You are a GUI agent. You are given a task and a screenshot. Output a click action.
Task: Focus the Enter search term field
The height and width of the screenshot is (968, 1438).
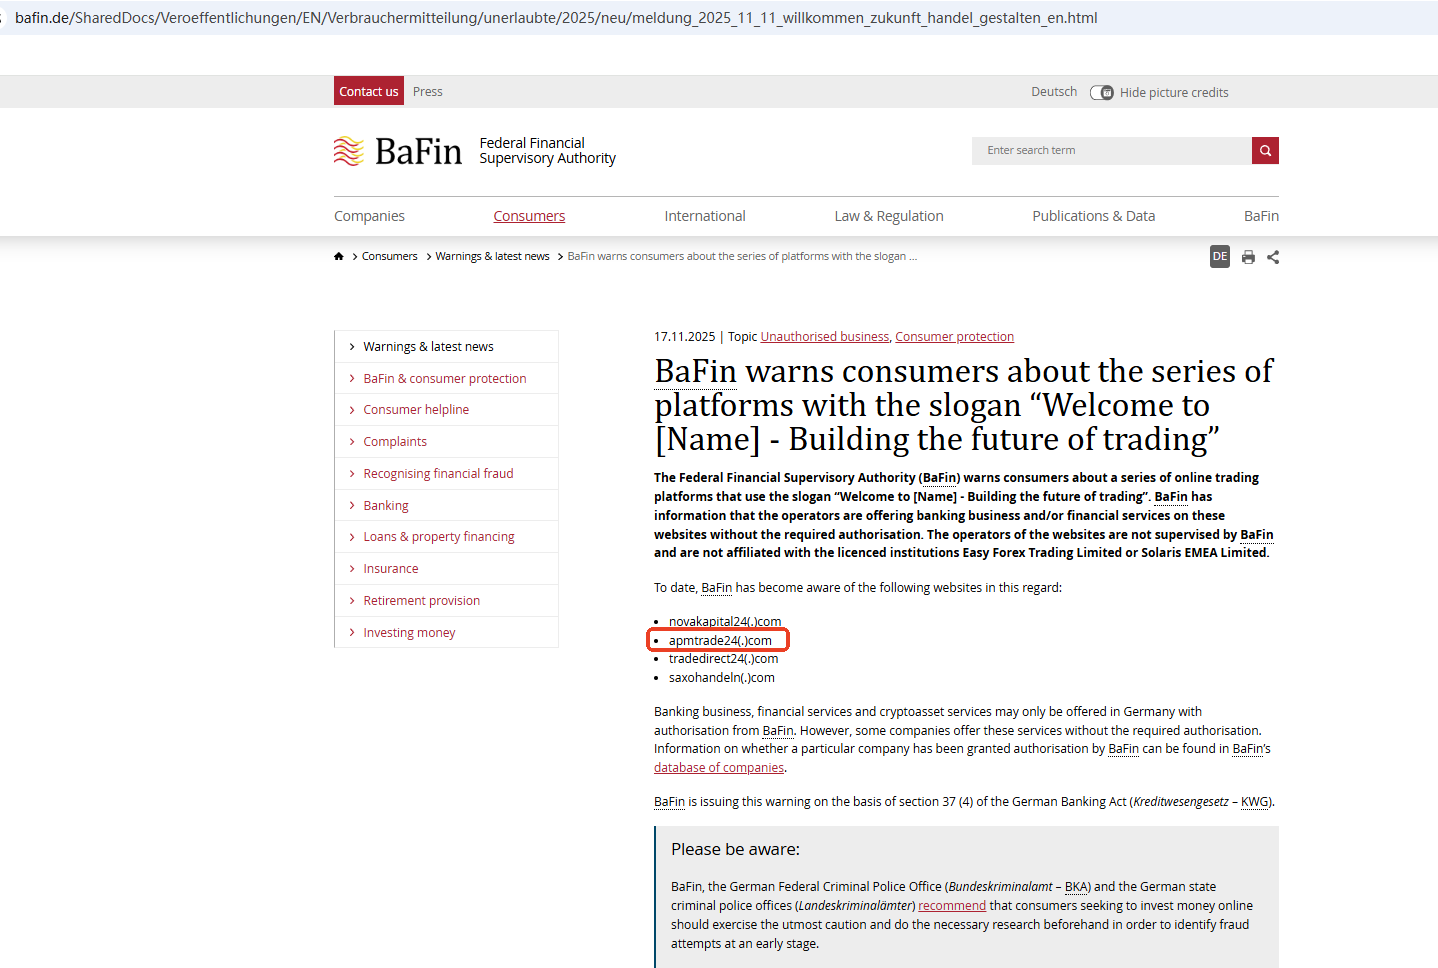1112,151
